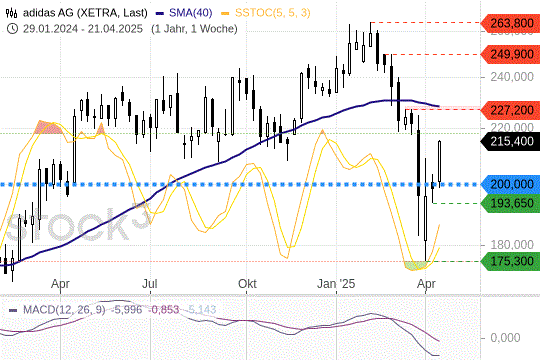Screen dimensions: 540x360
Task: Click the SSTOC(5, 5, 3) indicator legend
Action: [x=272, y=13]
